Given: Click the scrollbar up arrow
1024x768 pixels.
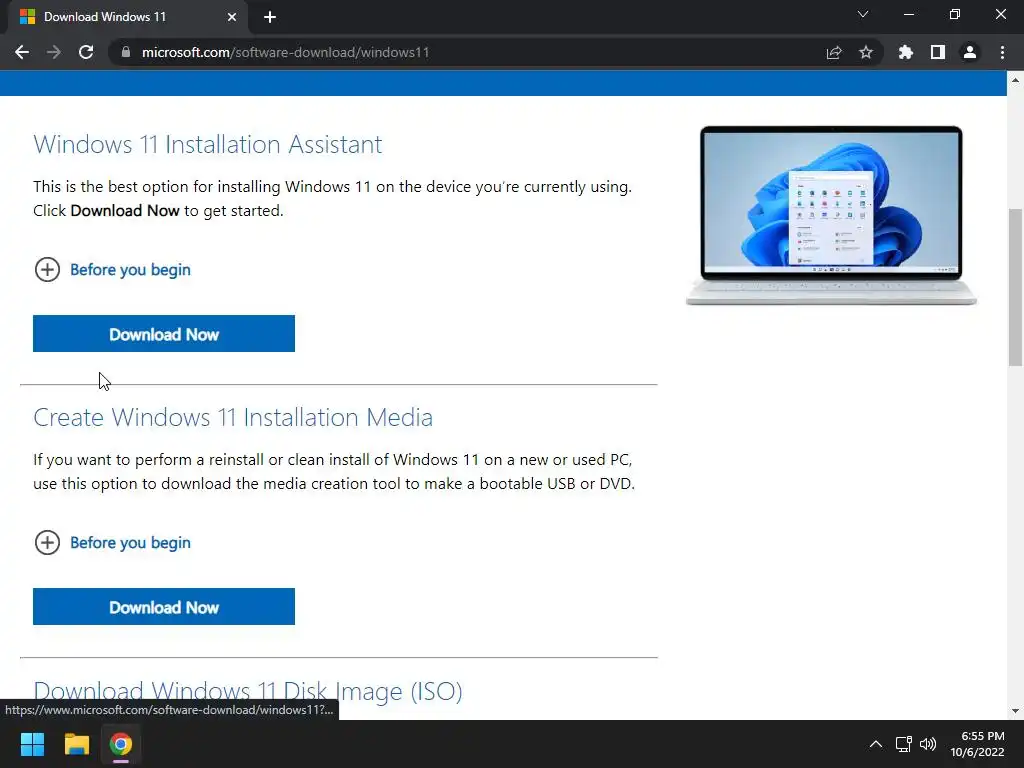Looking at the screenshot, I should click(1015, 80).
